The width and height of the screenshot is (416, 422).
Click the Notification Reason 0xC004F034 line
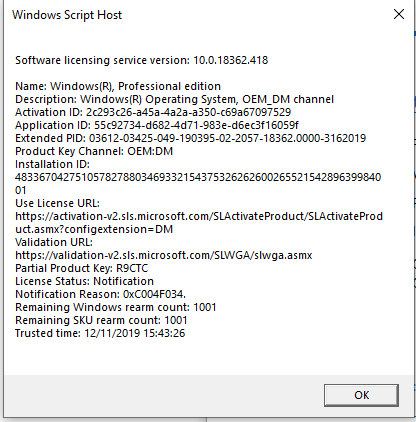[100, 294]
